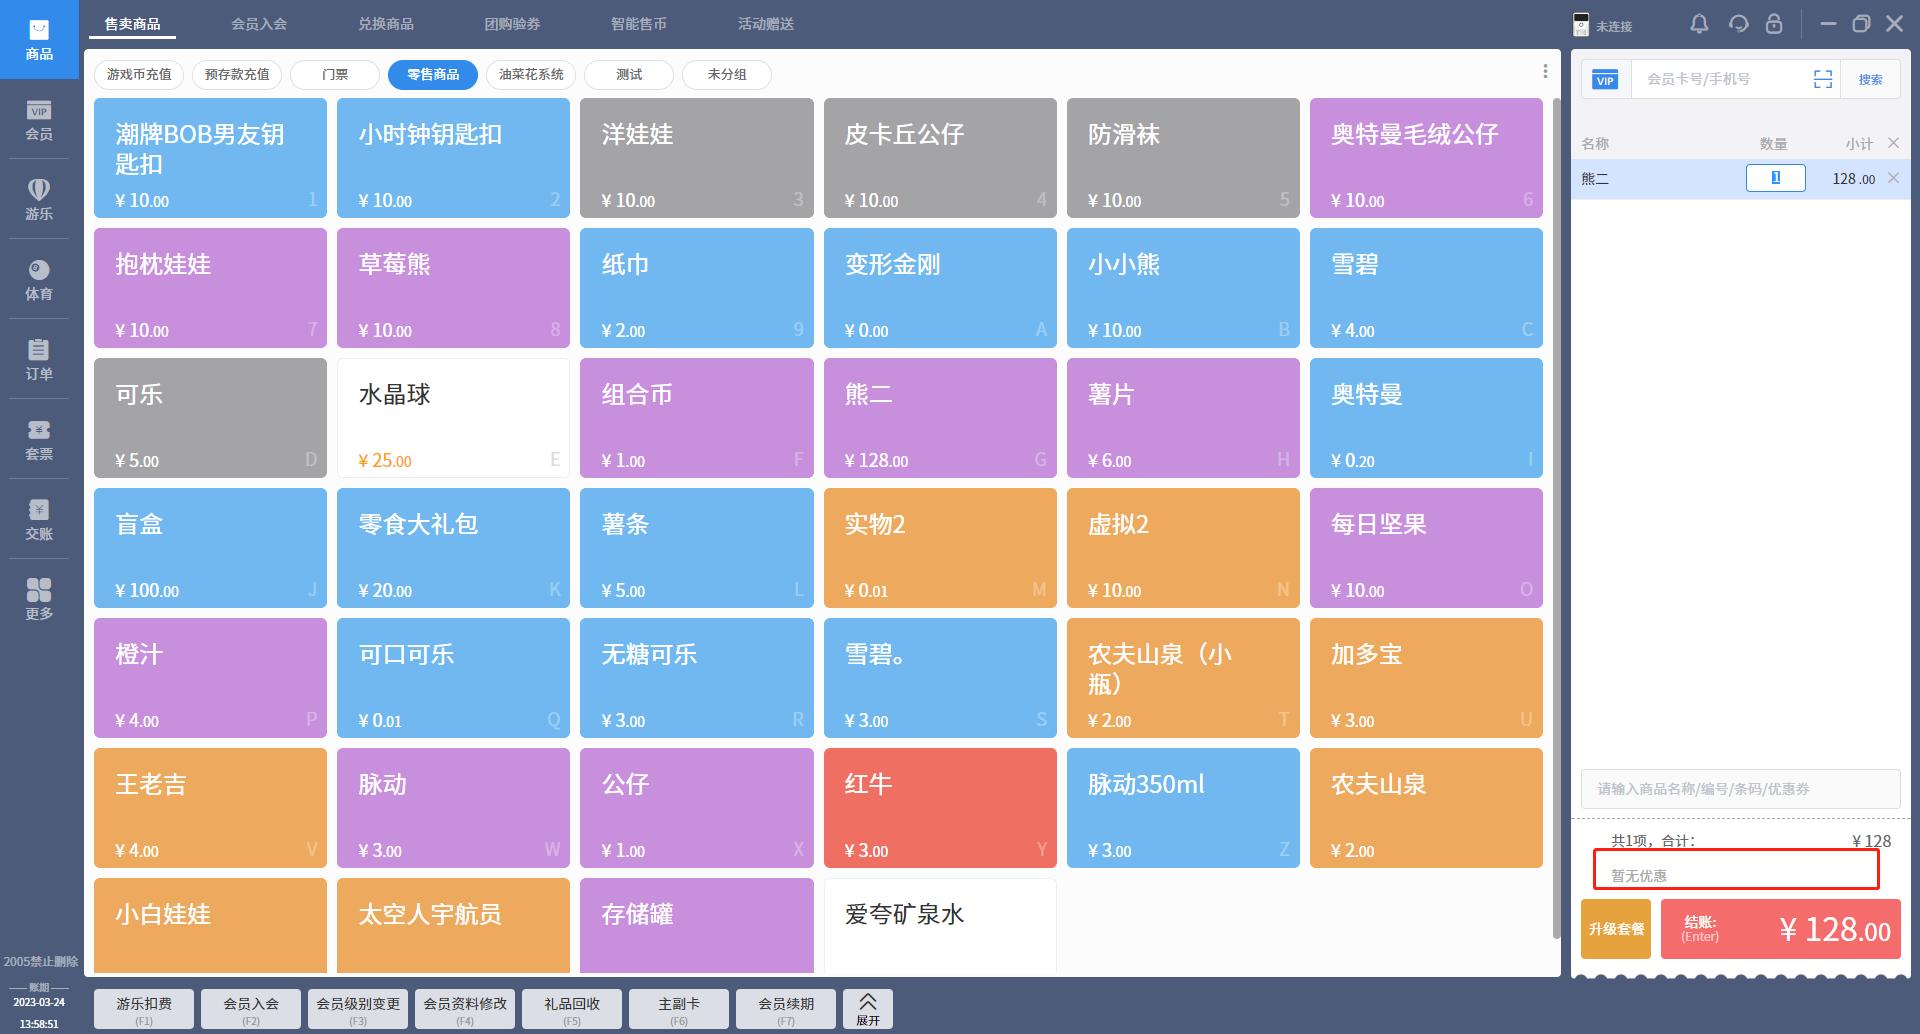
Task: Click the 游乐扣费 F1 button
Action: tap(144, 1009)
